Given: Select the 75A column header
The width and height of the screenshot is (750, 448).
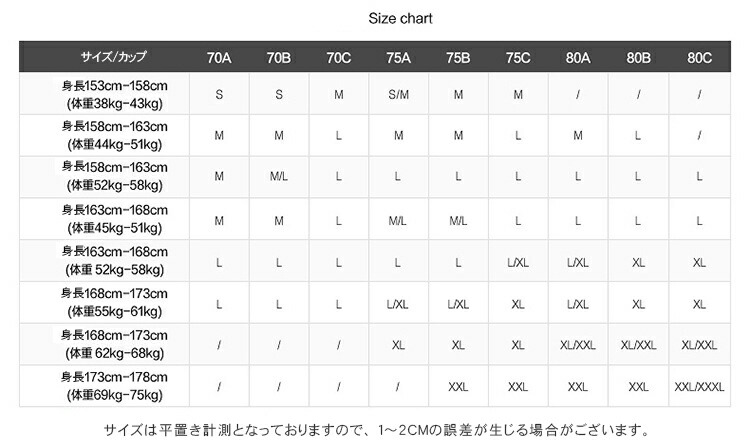Looking at the screenshot, I should click(x=399, y=58).
